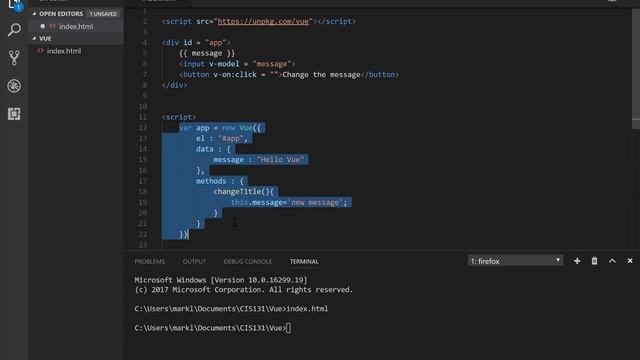The height and width of the screenshot is (360, 640).
Task: Open the Debug view icon
Action: pos(14,86)
